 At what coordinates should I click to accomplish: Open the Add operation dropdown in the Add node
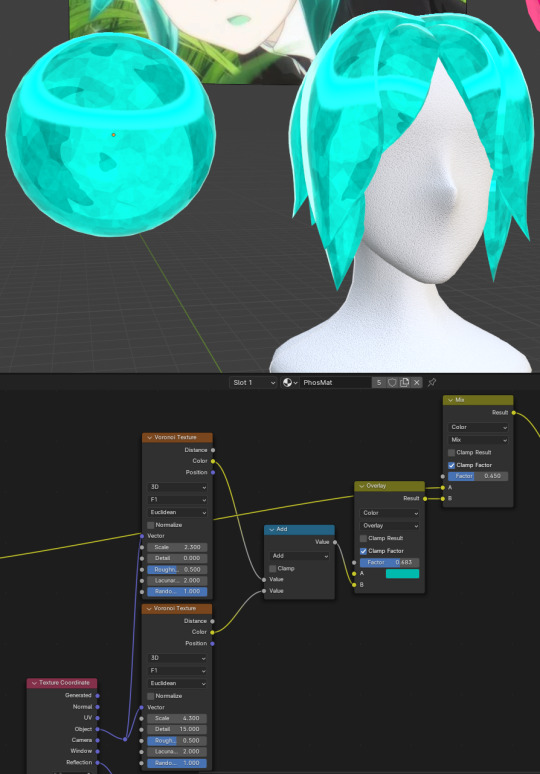tap(300, 556)
